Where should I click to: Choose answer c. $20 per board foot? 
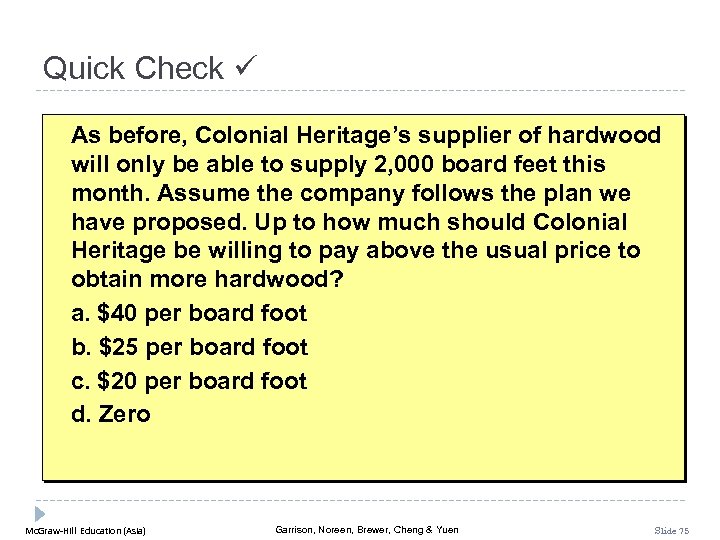pos(189,381)
